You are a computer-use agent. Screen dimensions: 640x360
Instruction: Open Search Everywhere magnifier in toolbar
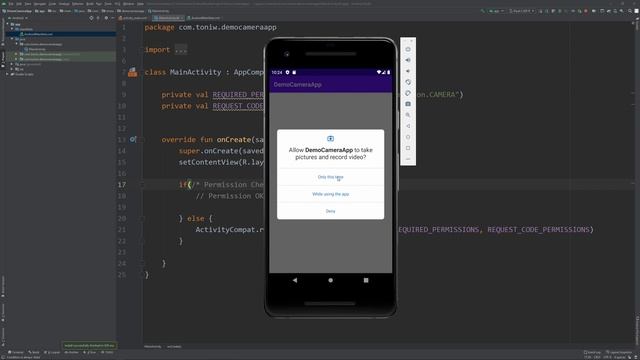coord(630,11)
